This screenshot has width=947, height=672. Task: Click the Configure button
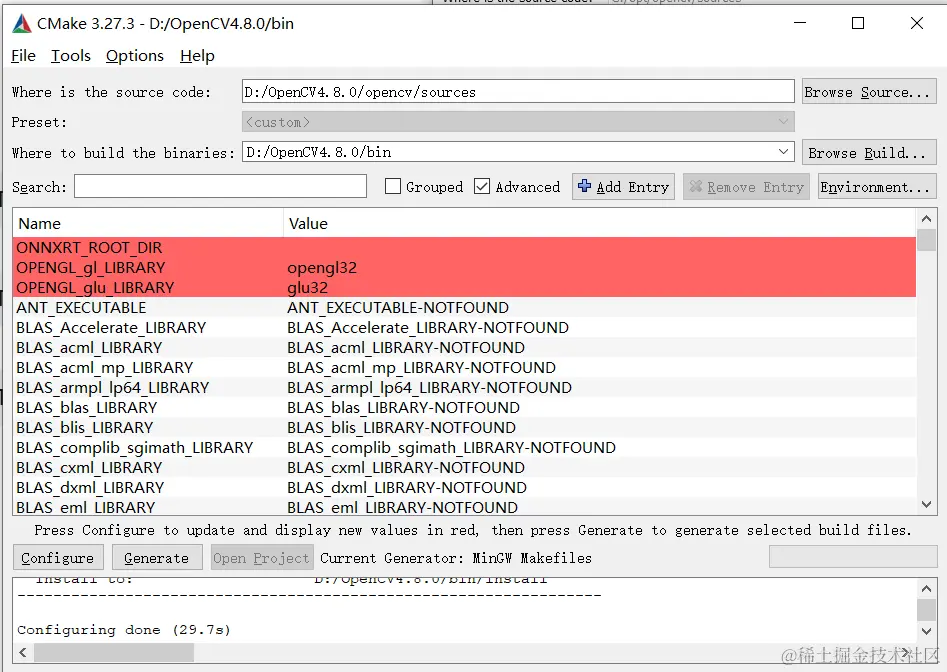point(58,558)
